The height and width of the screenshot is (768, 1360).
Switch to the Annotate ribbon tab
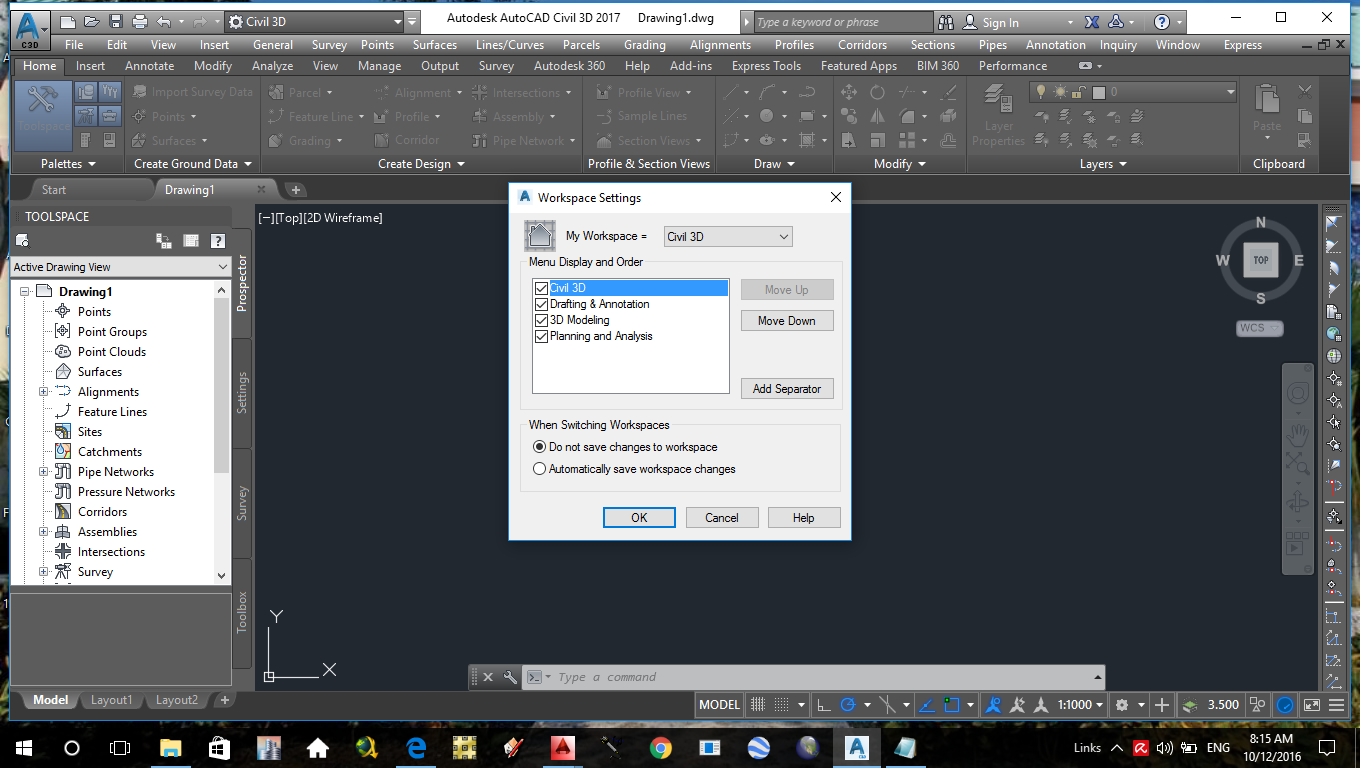coord(149,66)
